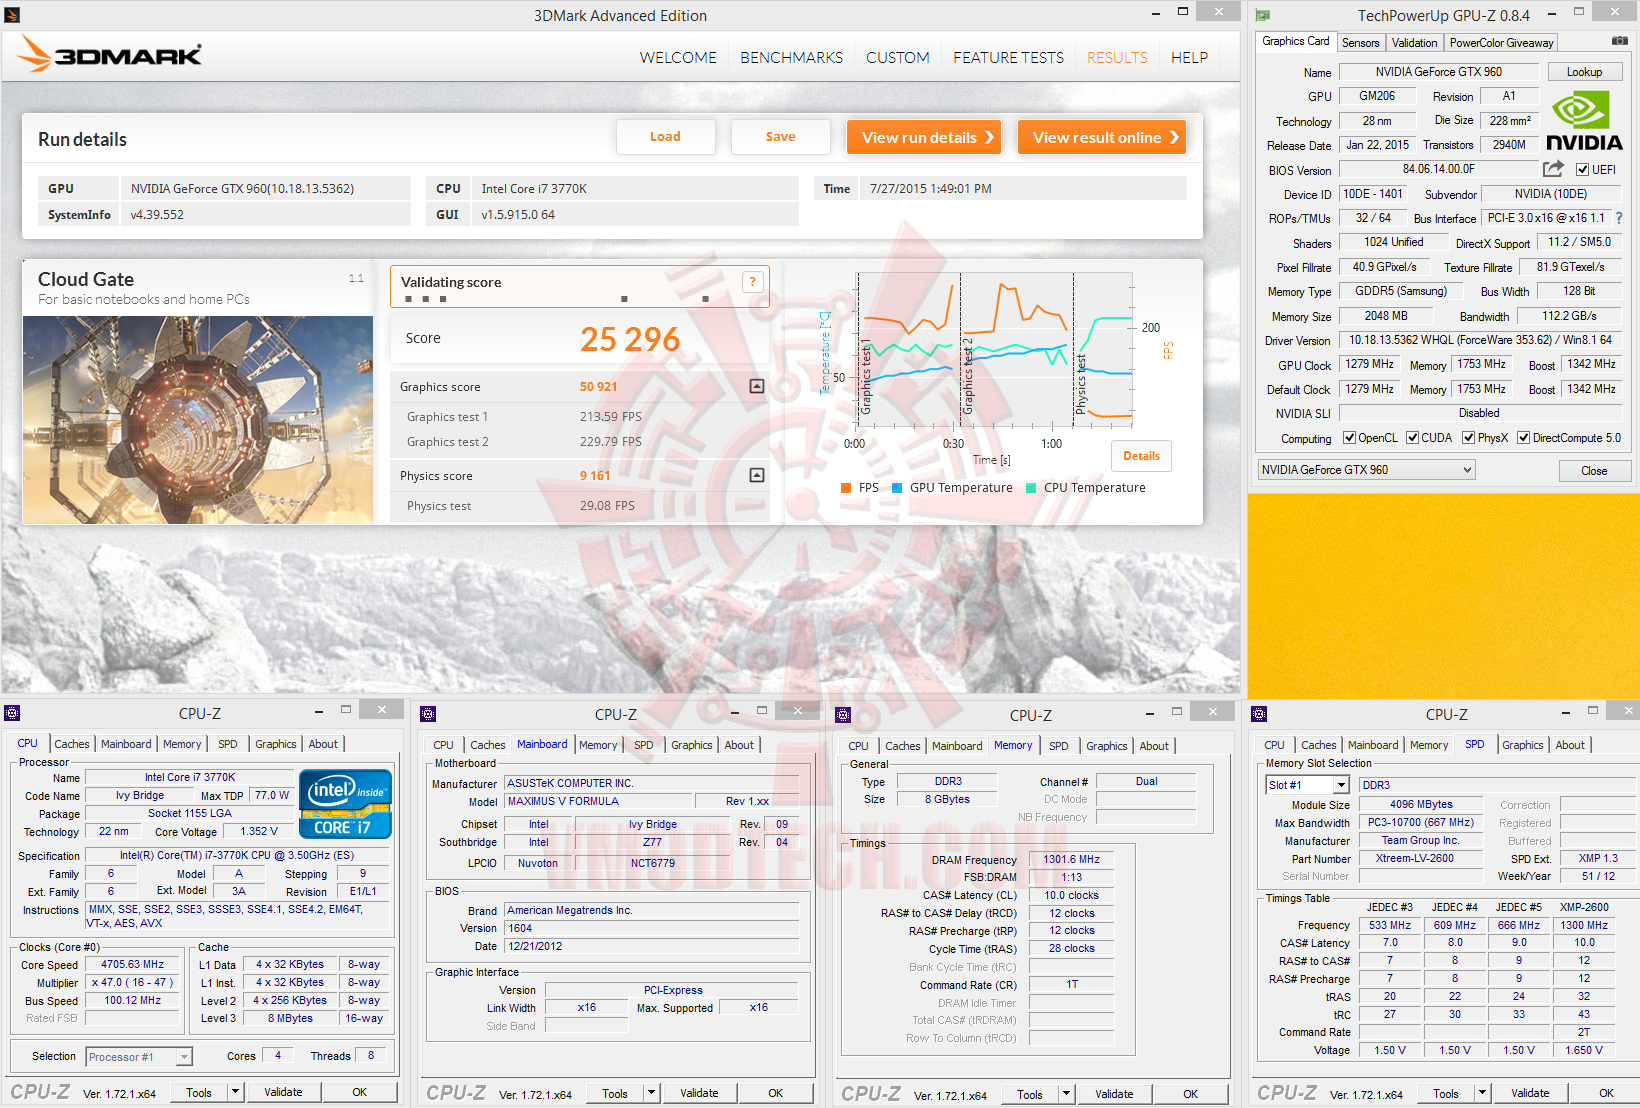
Task: Click the Save button in Run details
Action: pyautogui.click(x=780, y=137)
